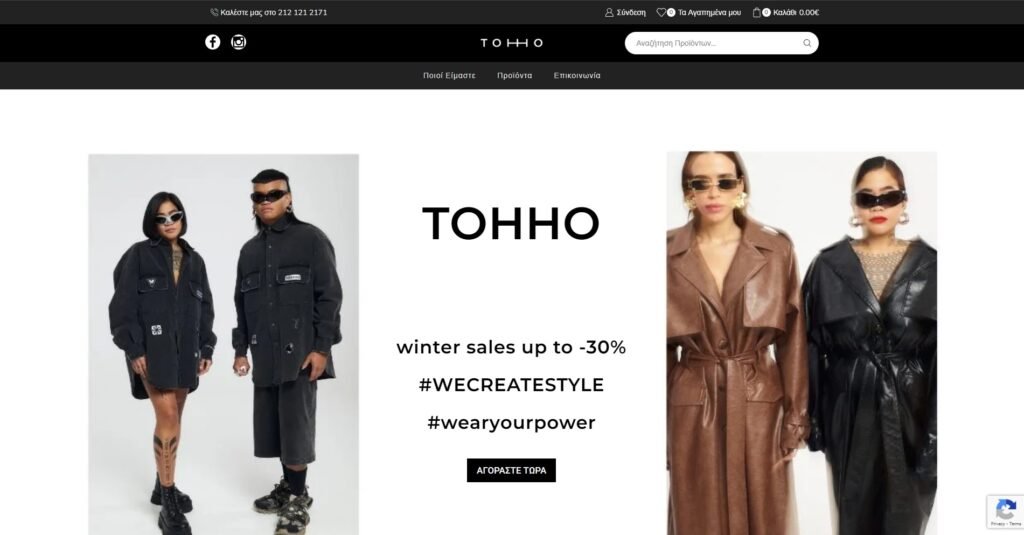Open the Instagram profile icon

[x=238, y=42]
